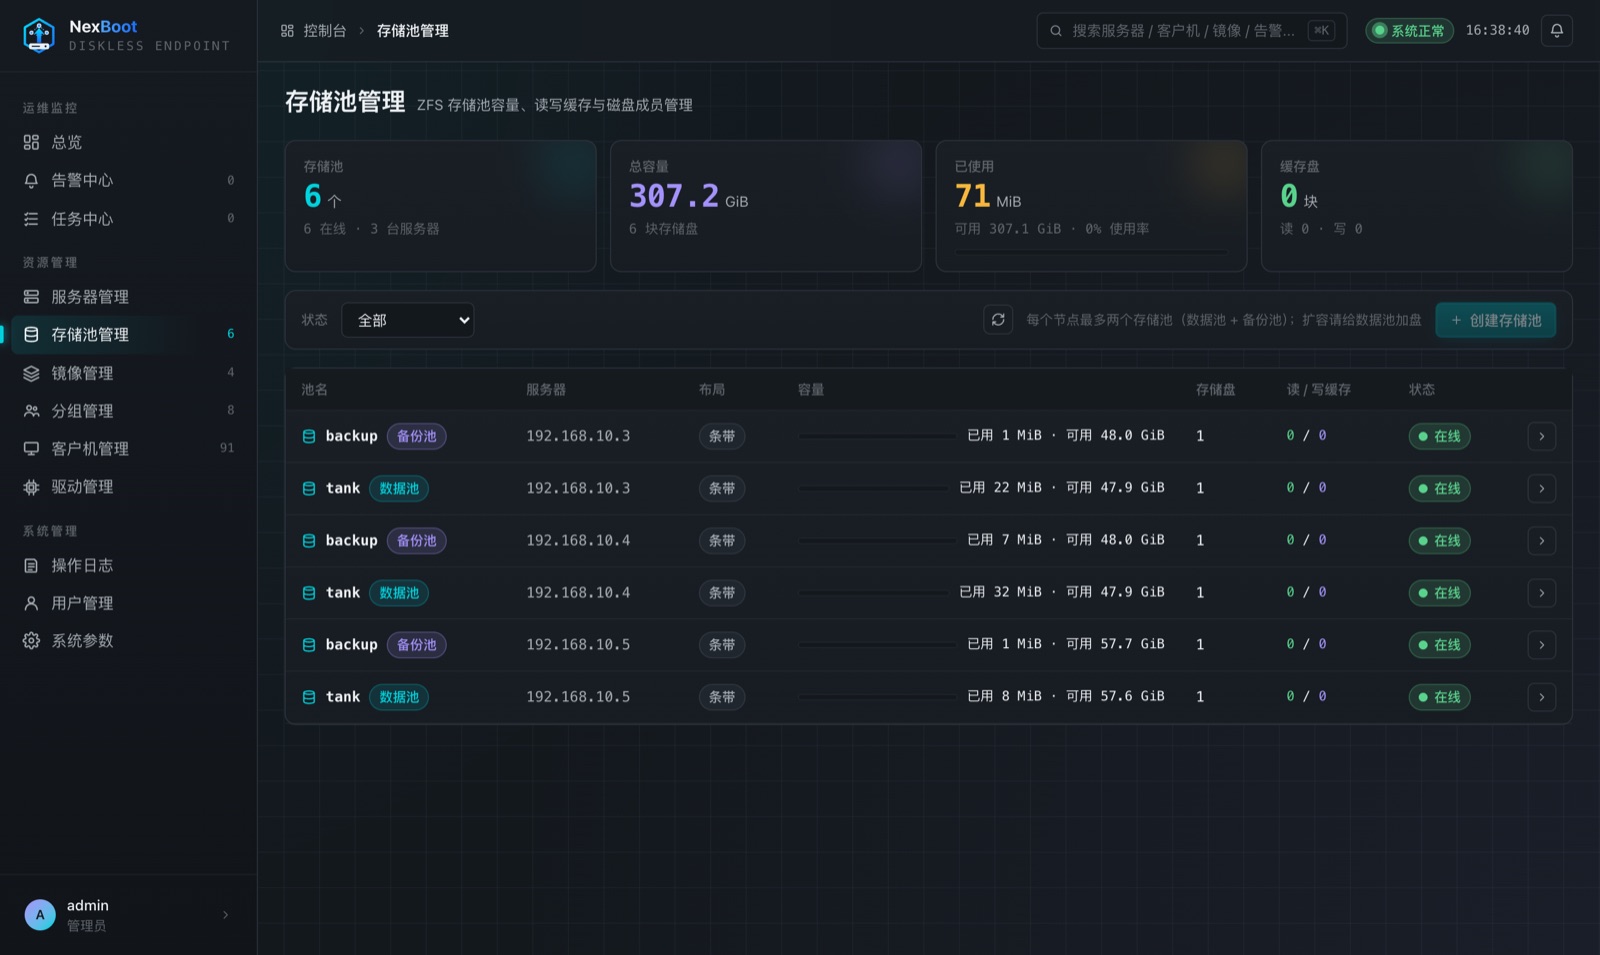Click the 创建存储池 button
The width and height of the screenshot is (1600, 955).
pyautogui.click(x=1495, y=320)
